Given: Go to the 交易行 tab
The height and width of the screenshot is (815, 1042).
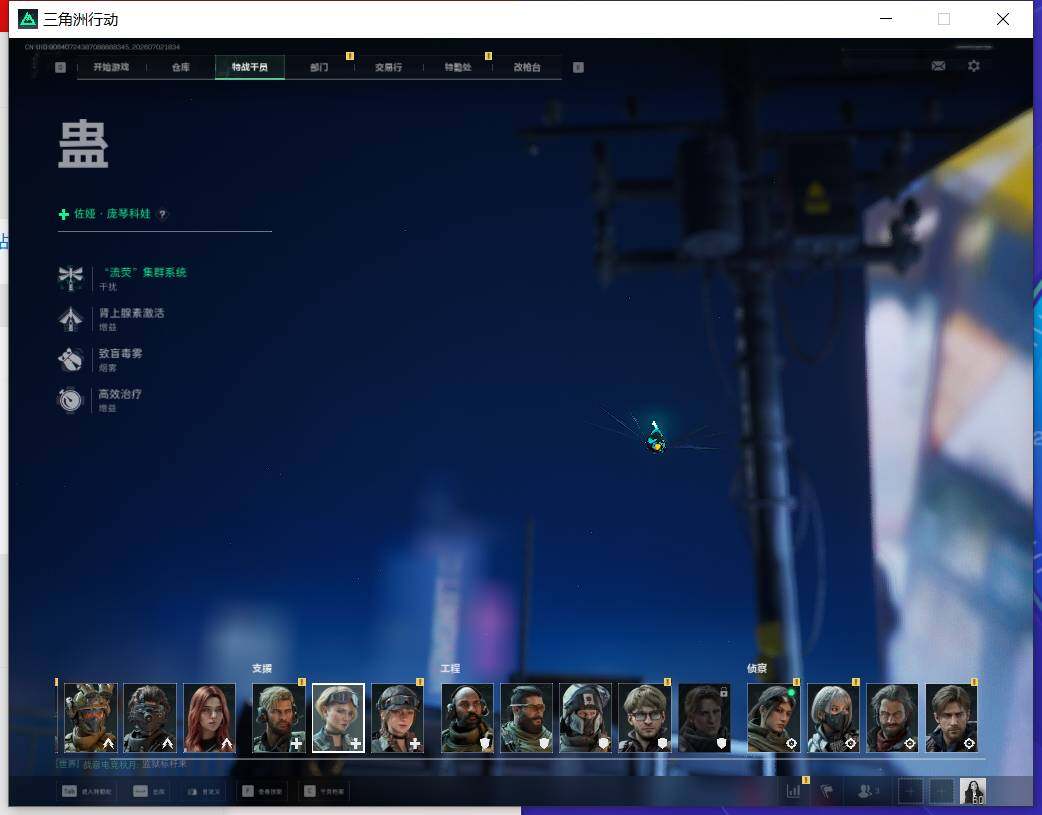Looking at the screenshot, I should tap(388, 67).
